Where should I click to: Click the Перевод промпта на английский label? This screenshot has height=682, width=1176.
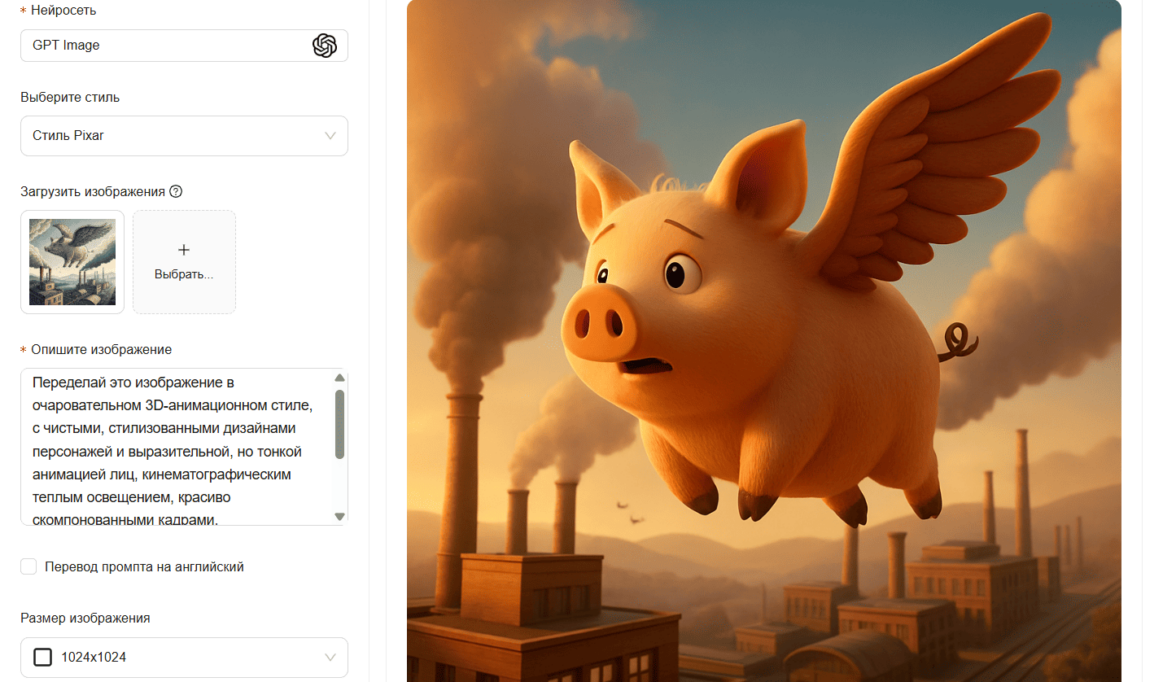pos(144,566)
